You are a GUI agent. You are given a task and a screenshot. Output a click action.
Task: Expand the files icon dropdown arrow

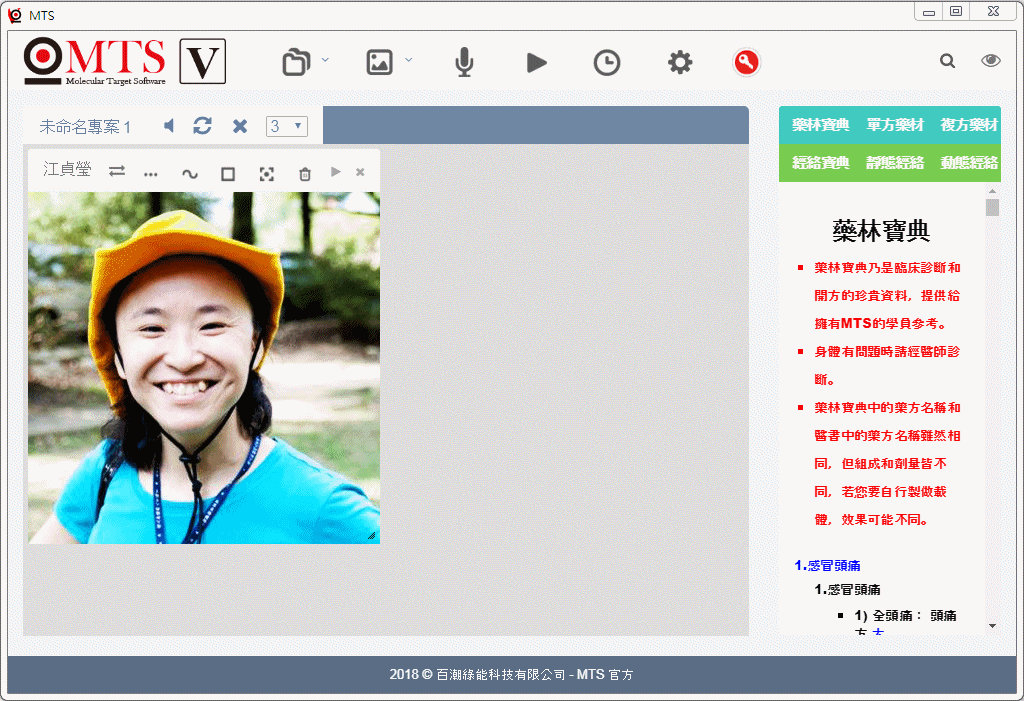coord(325,60)
